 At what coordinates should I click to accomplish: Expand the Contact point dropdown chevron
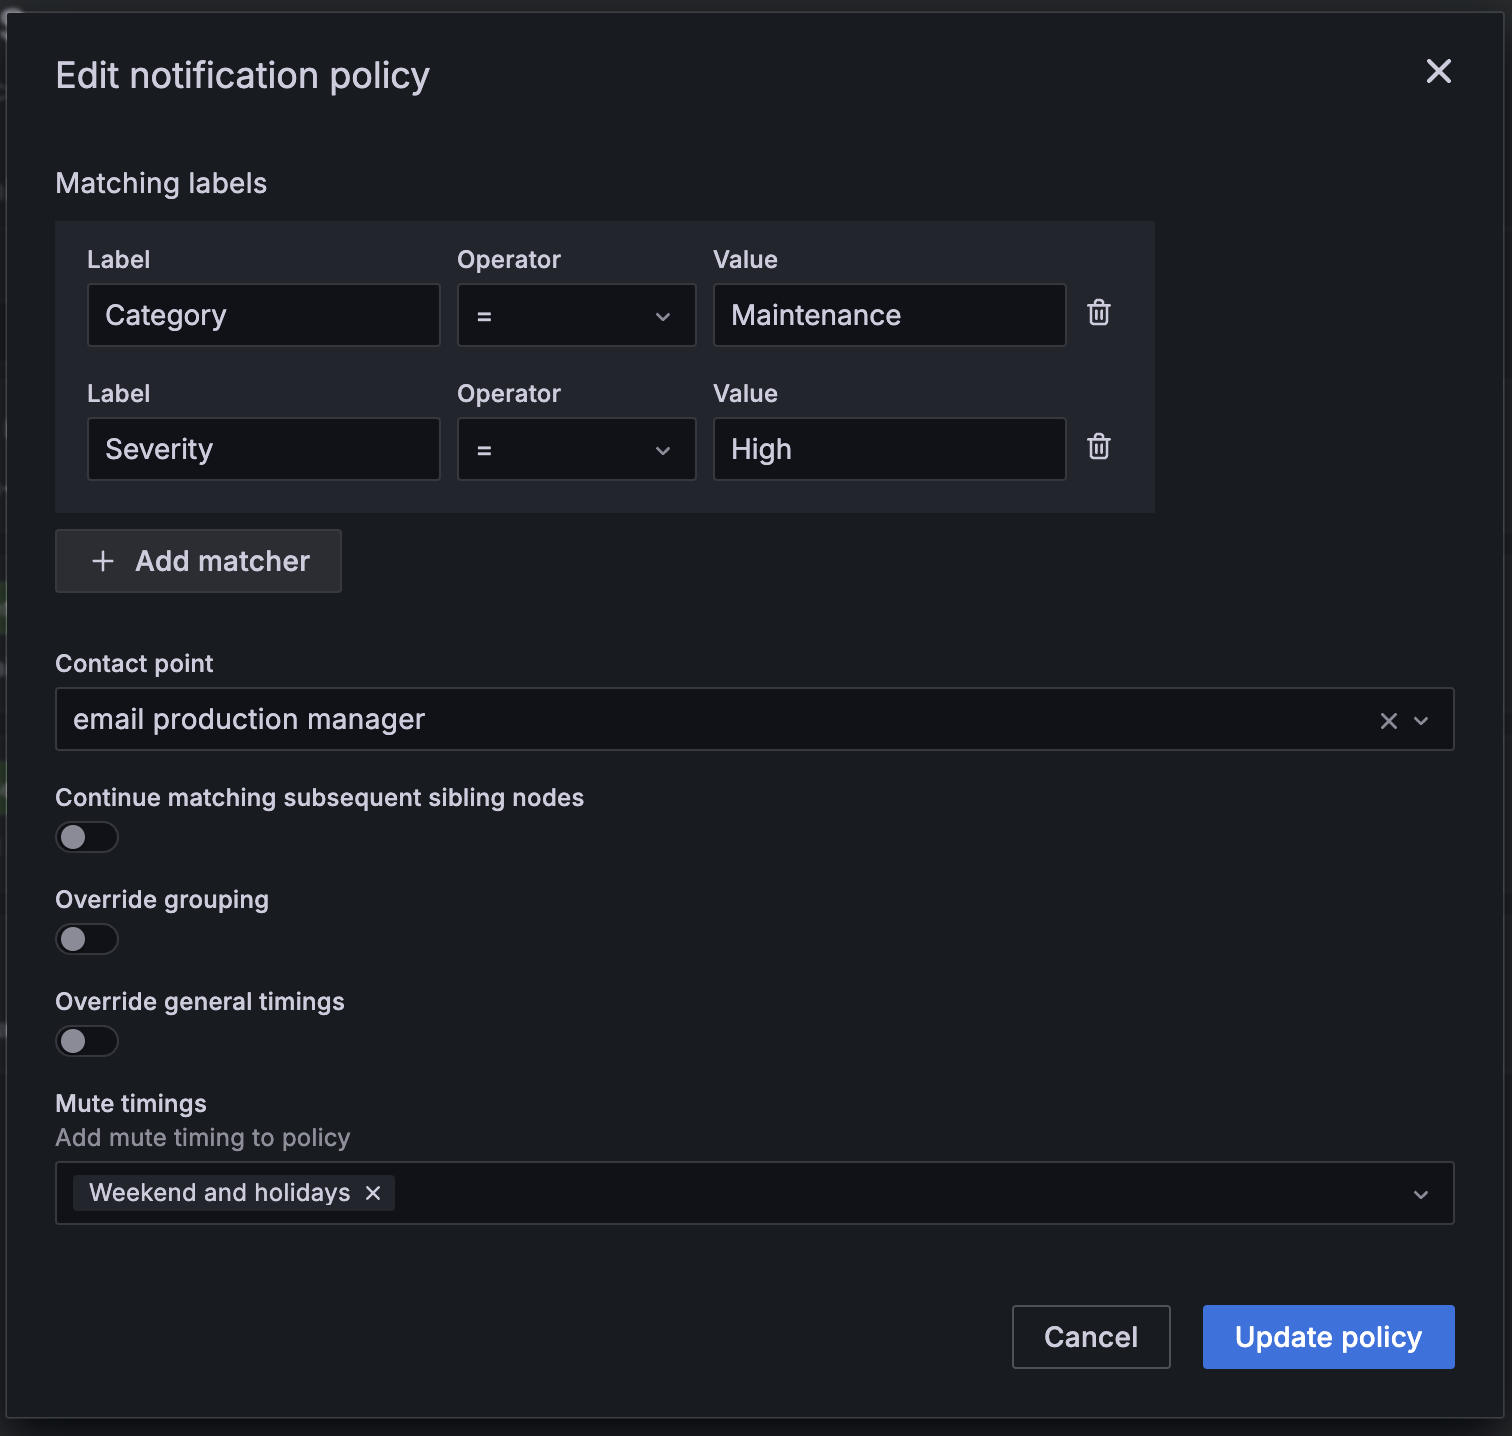click(1421, 721)
